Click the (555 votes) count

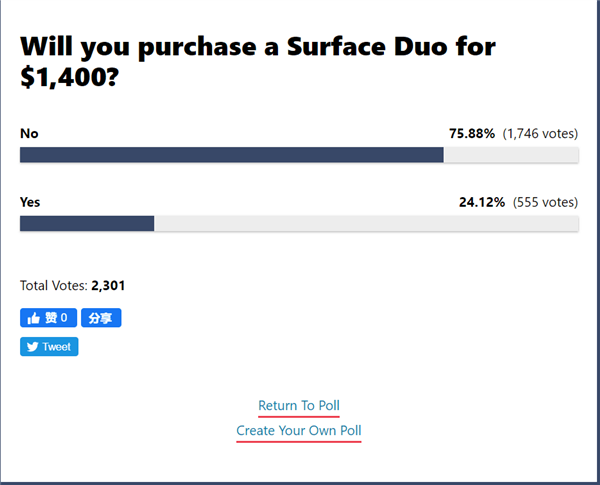(545, 202)
